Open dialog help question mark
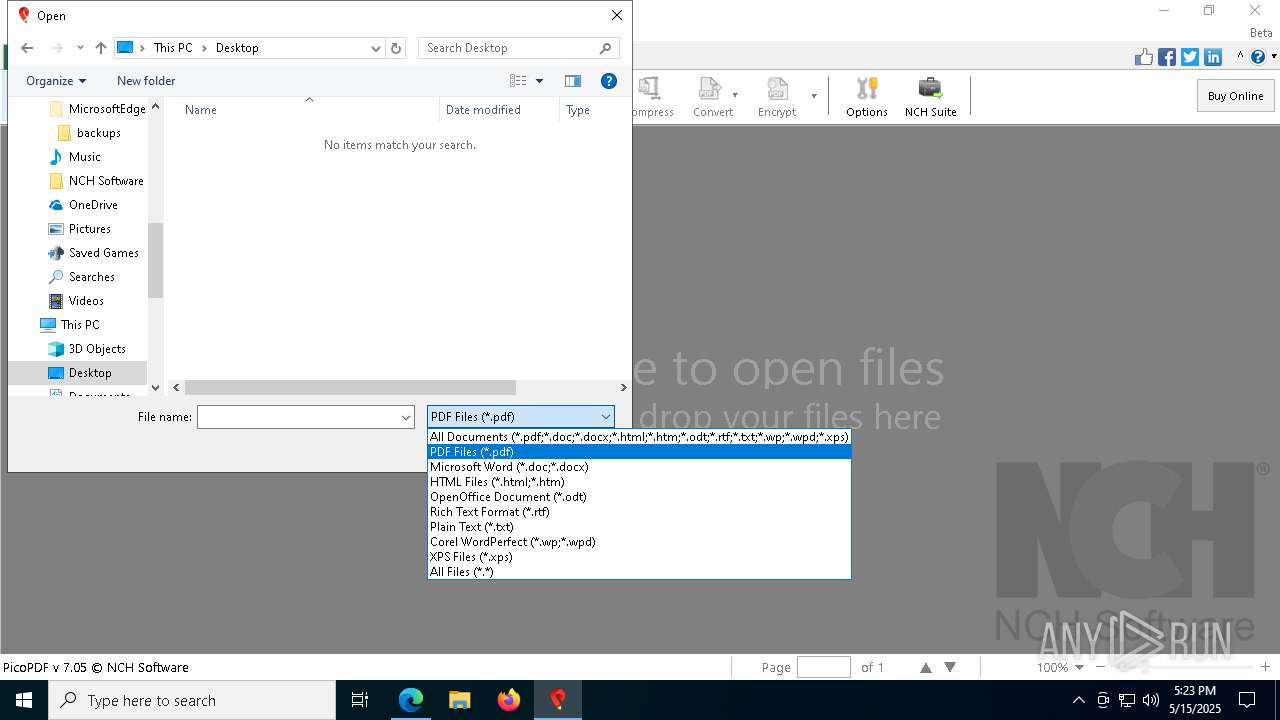The image size is (1280, 720). pyautogui.click(x=609, y=81)
